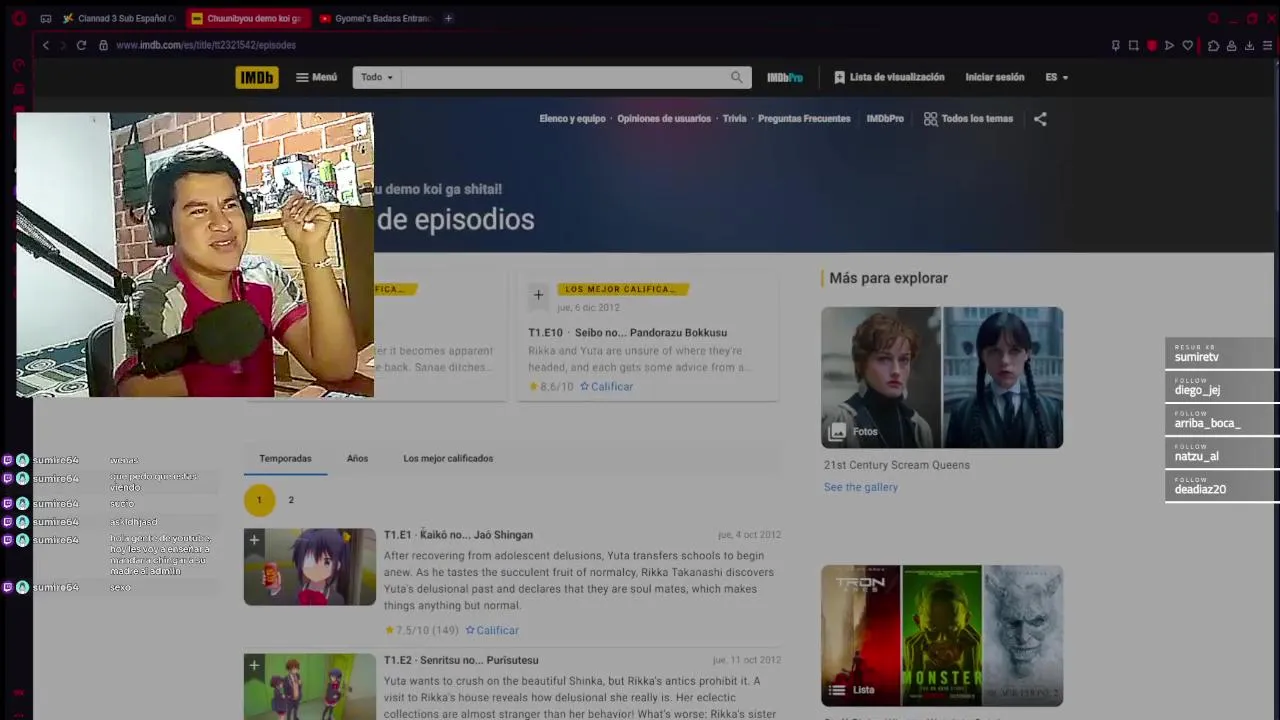The image size is (1280, 720).
Task: Click the padlock site info icon
Action: (x=103, y=45)
